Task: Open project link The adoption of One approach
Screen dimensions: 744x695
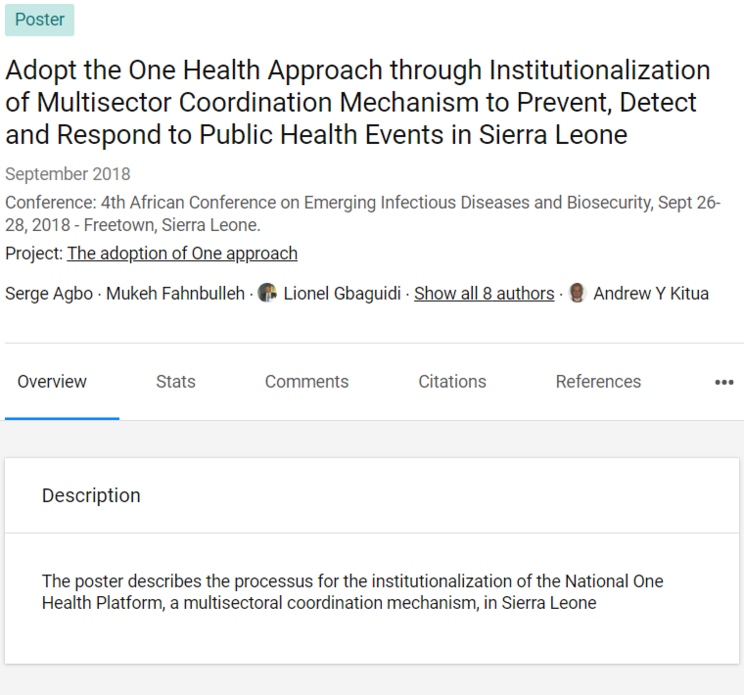Action: coord(182,253)
